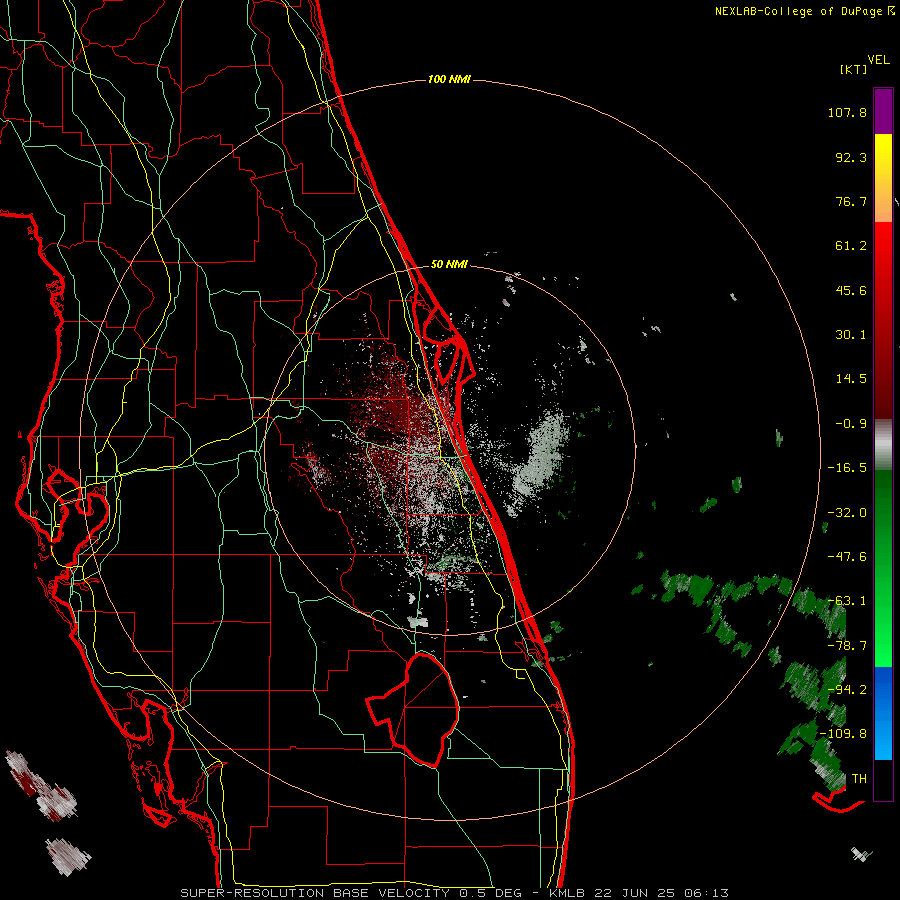The width and height of the screenshot is (900, 900).
Task: Select the yellow-orange segment of the color bar
Action: point(883,178)
